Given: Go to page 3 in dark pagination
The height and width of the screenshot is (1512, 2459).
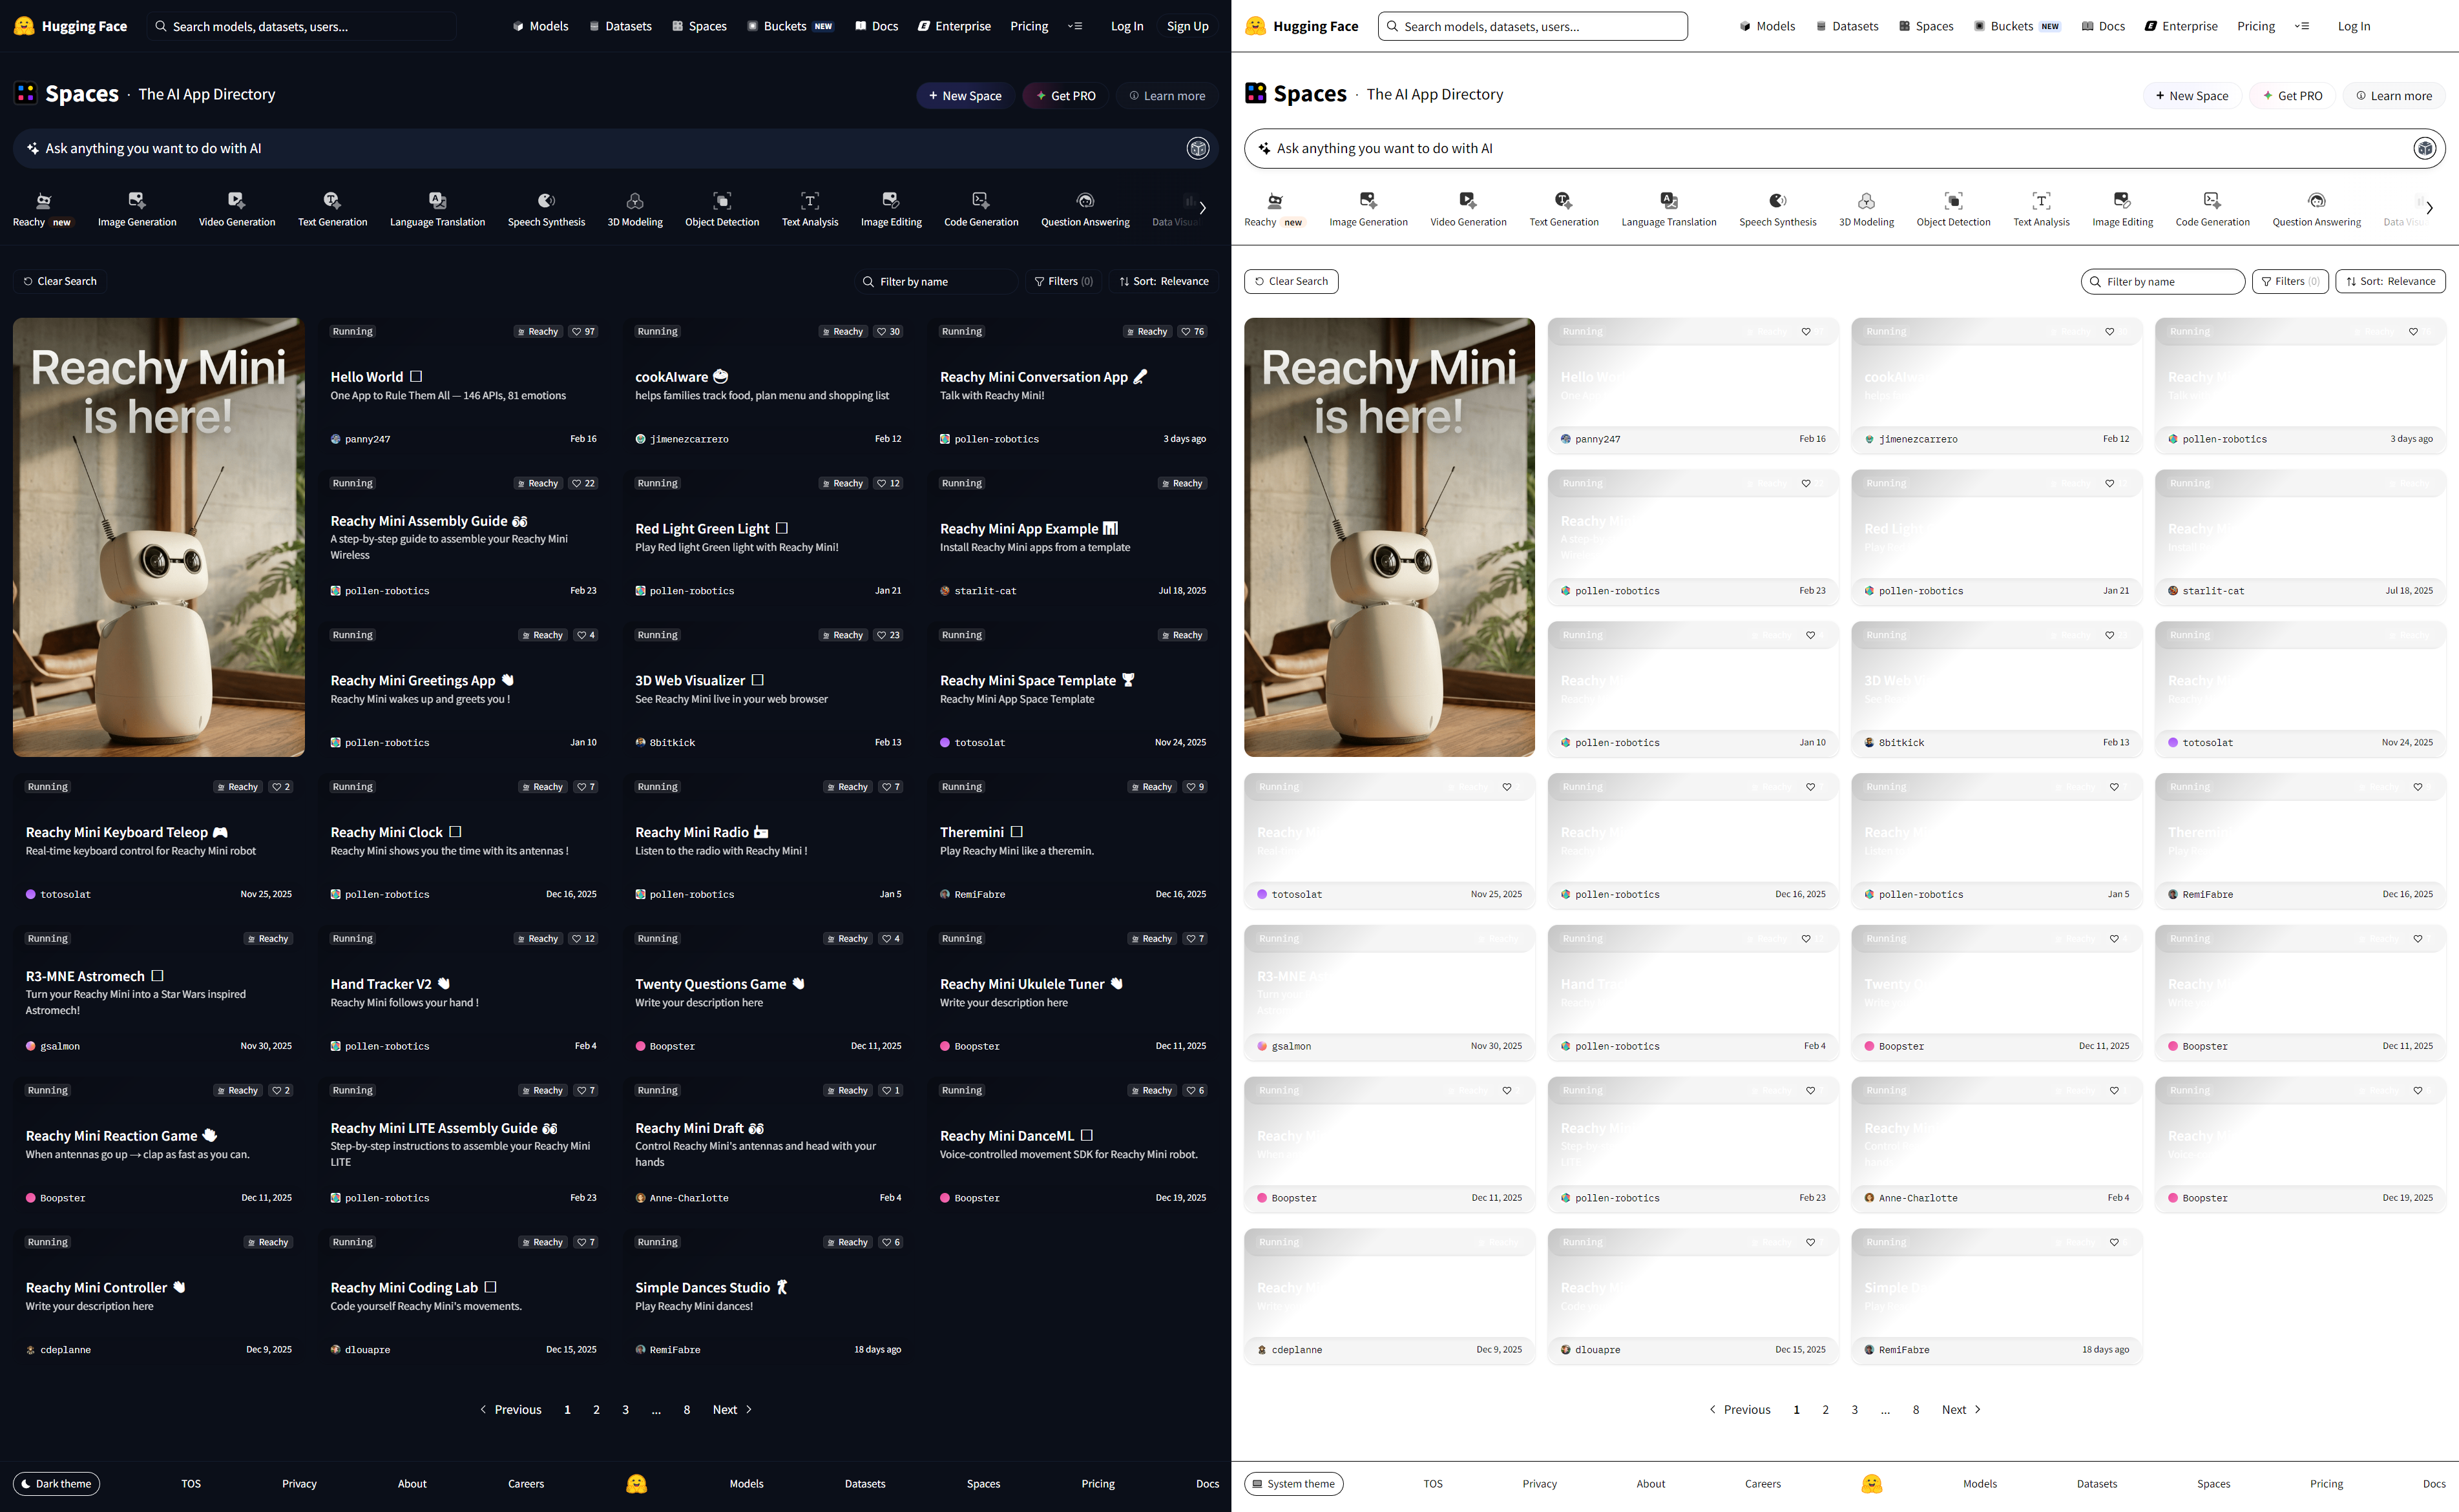Looking at the screenshot, I should [626, 1410].
